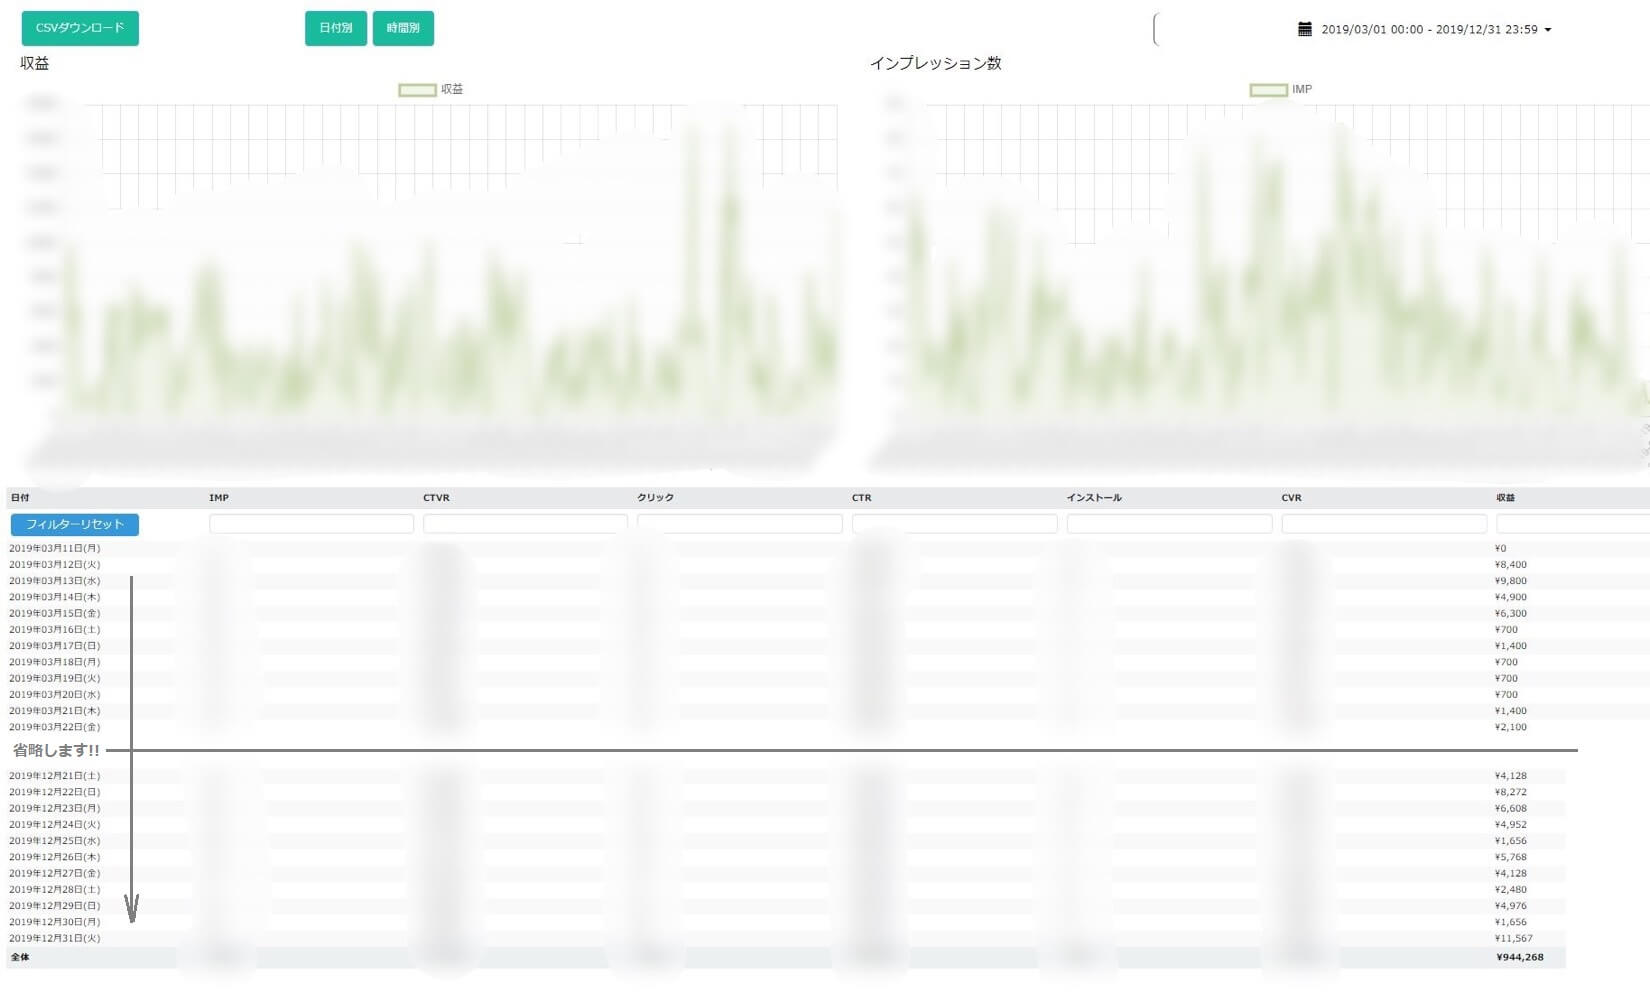This screenshot has width=1650, height=993.
Task: Focus the CTR column filter field
Action: [954, 523]
